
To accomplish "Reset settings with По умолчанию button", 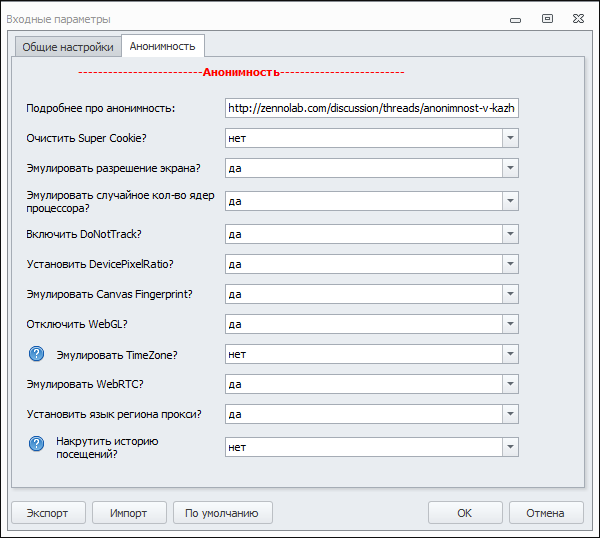I will [x=222, y=513].
